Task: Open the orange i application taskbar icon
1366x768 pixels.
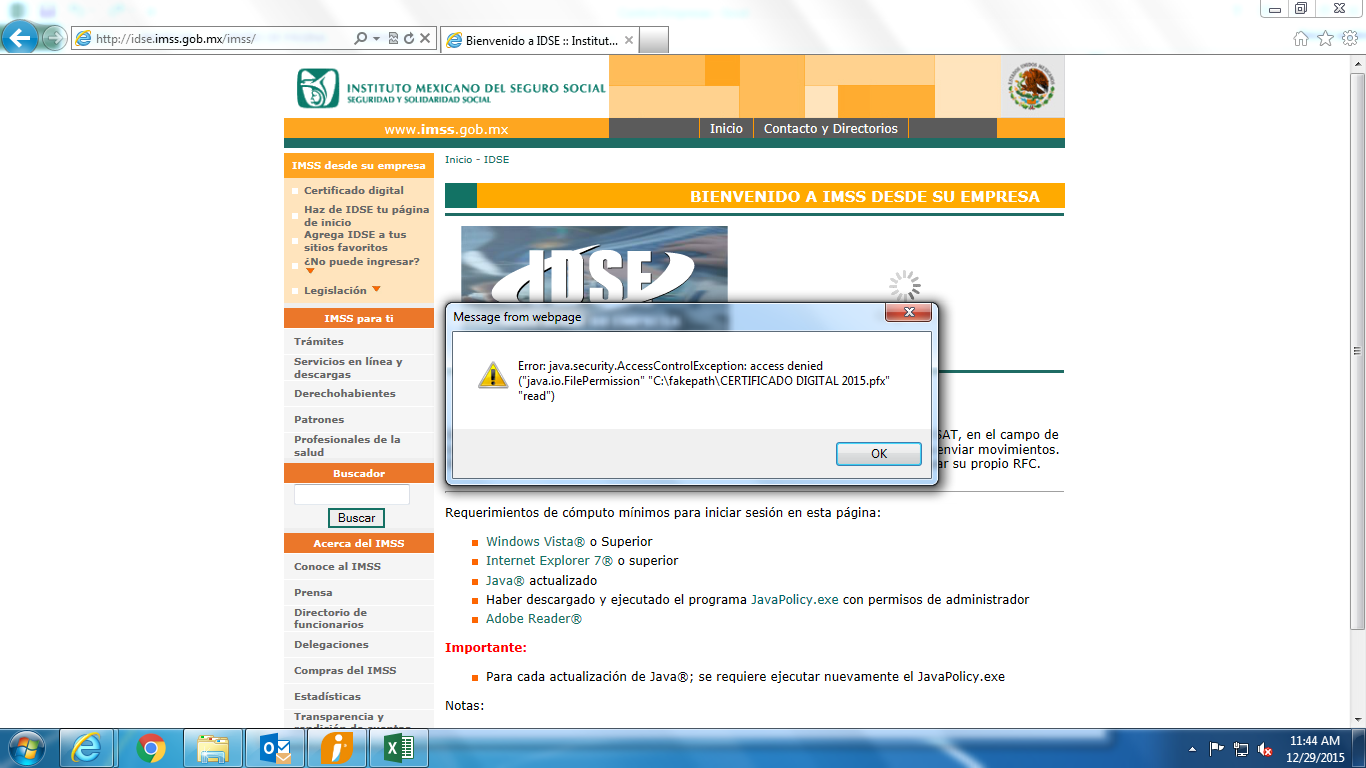Action: coord(337,748)
